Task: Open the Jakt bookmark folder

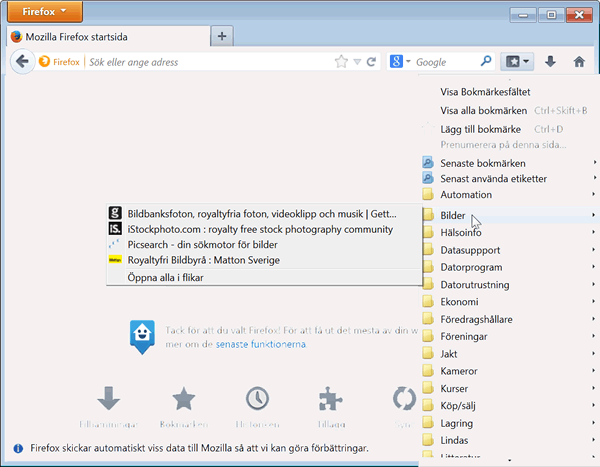Action: click(x=509, y=354)
